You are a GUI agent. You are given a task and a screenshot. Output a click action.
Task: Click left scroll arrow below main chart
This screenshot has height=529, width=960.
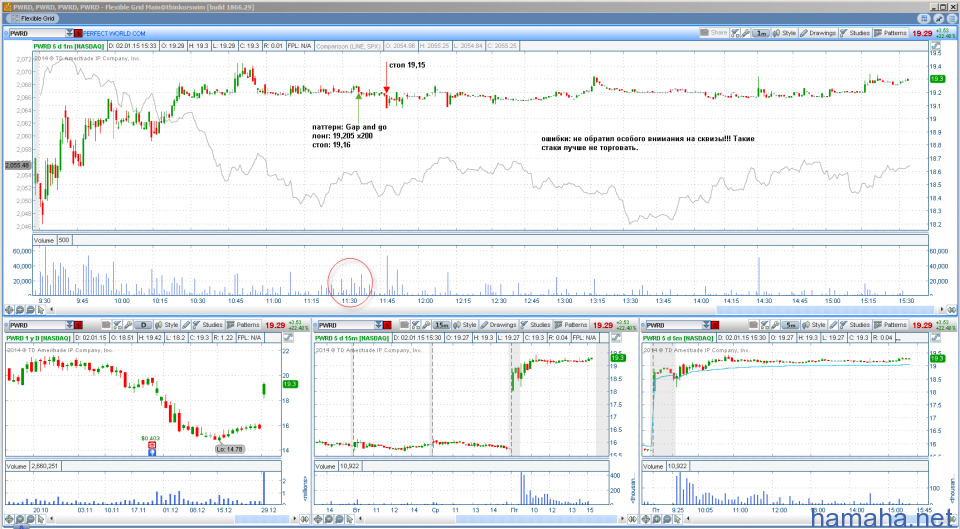(x=52, y=310)
